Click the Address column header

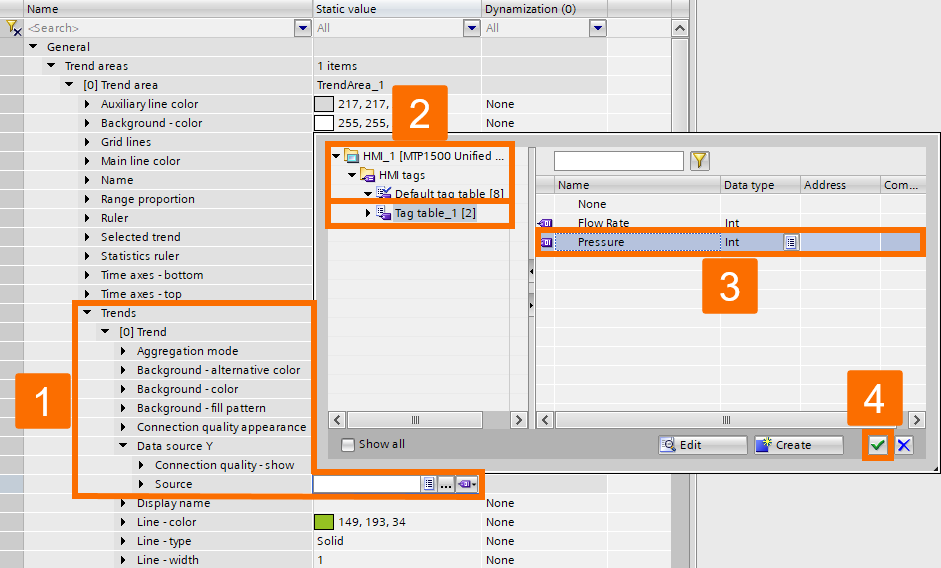(x=840, y=185)
